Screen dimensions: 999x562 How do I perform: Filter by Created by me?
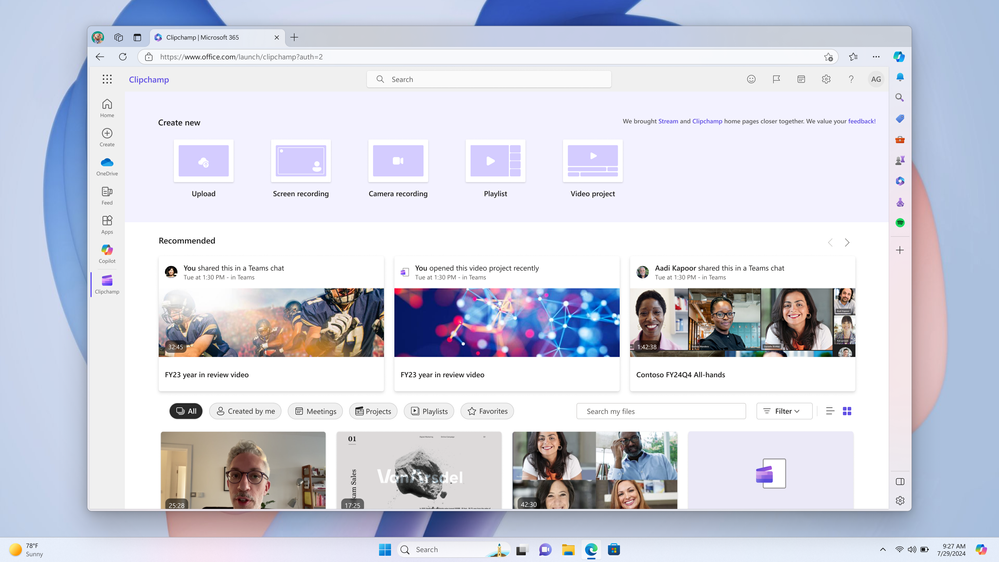(245, 411)
